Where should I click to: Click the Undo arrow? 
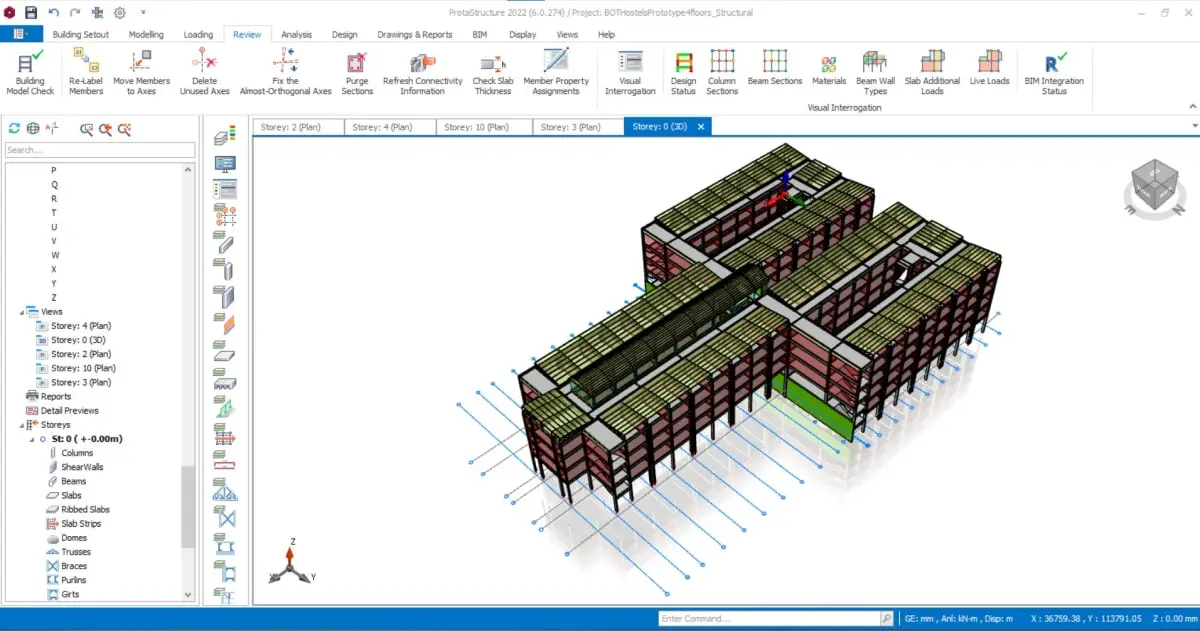54,12
